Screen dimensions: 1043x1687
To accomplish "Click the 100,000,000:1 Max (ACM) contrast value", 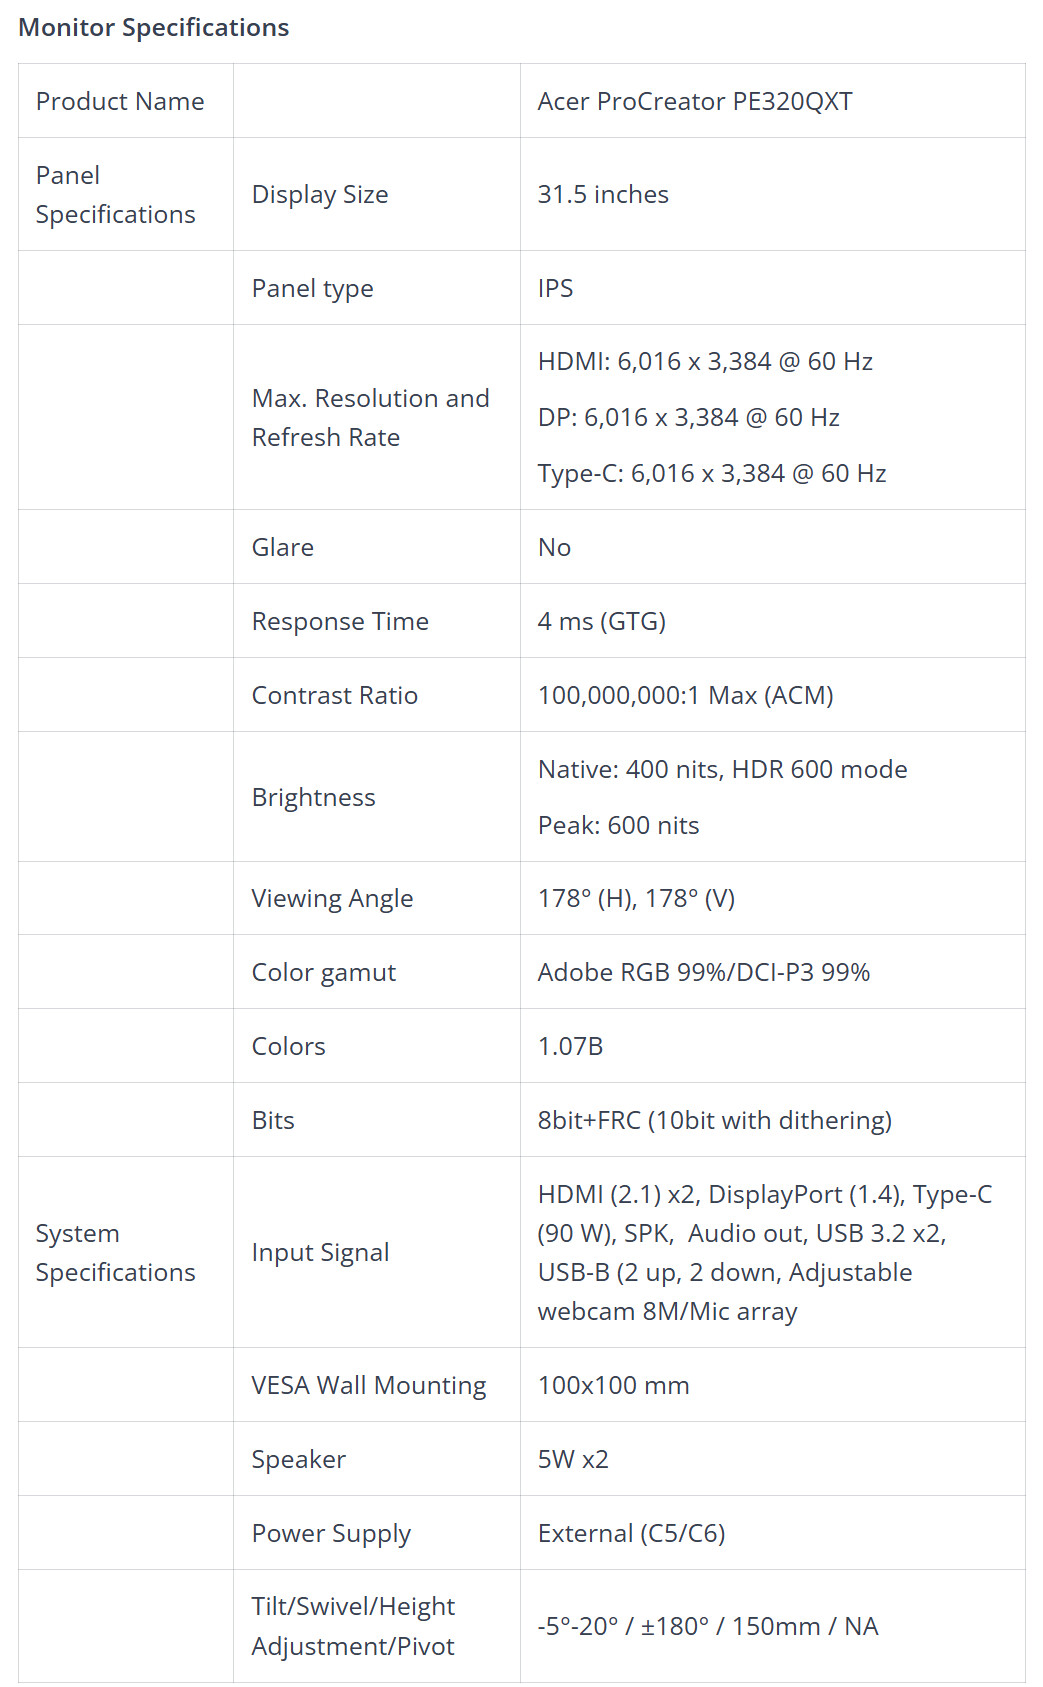I will [686, 695].
